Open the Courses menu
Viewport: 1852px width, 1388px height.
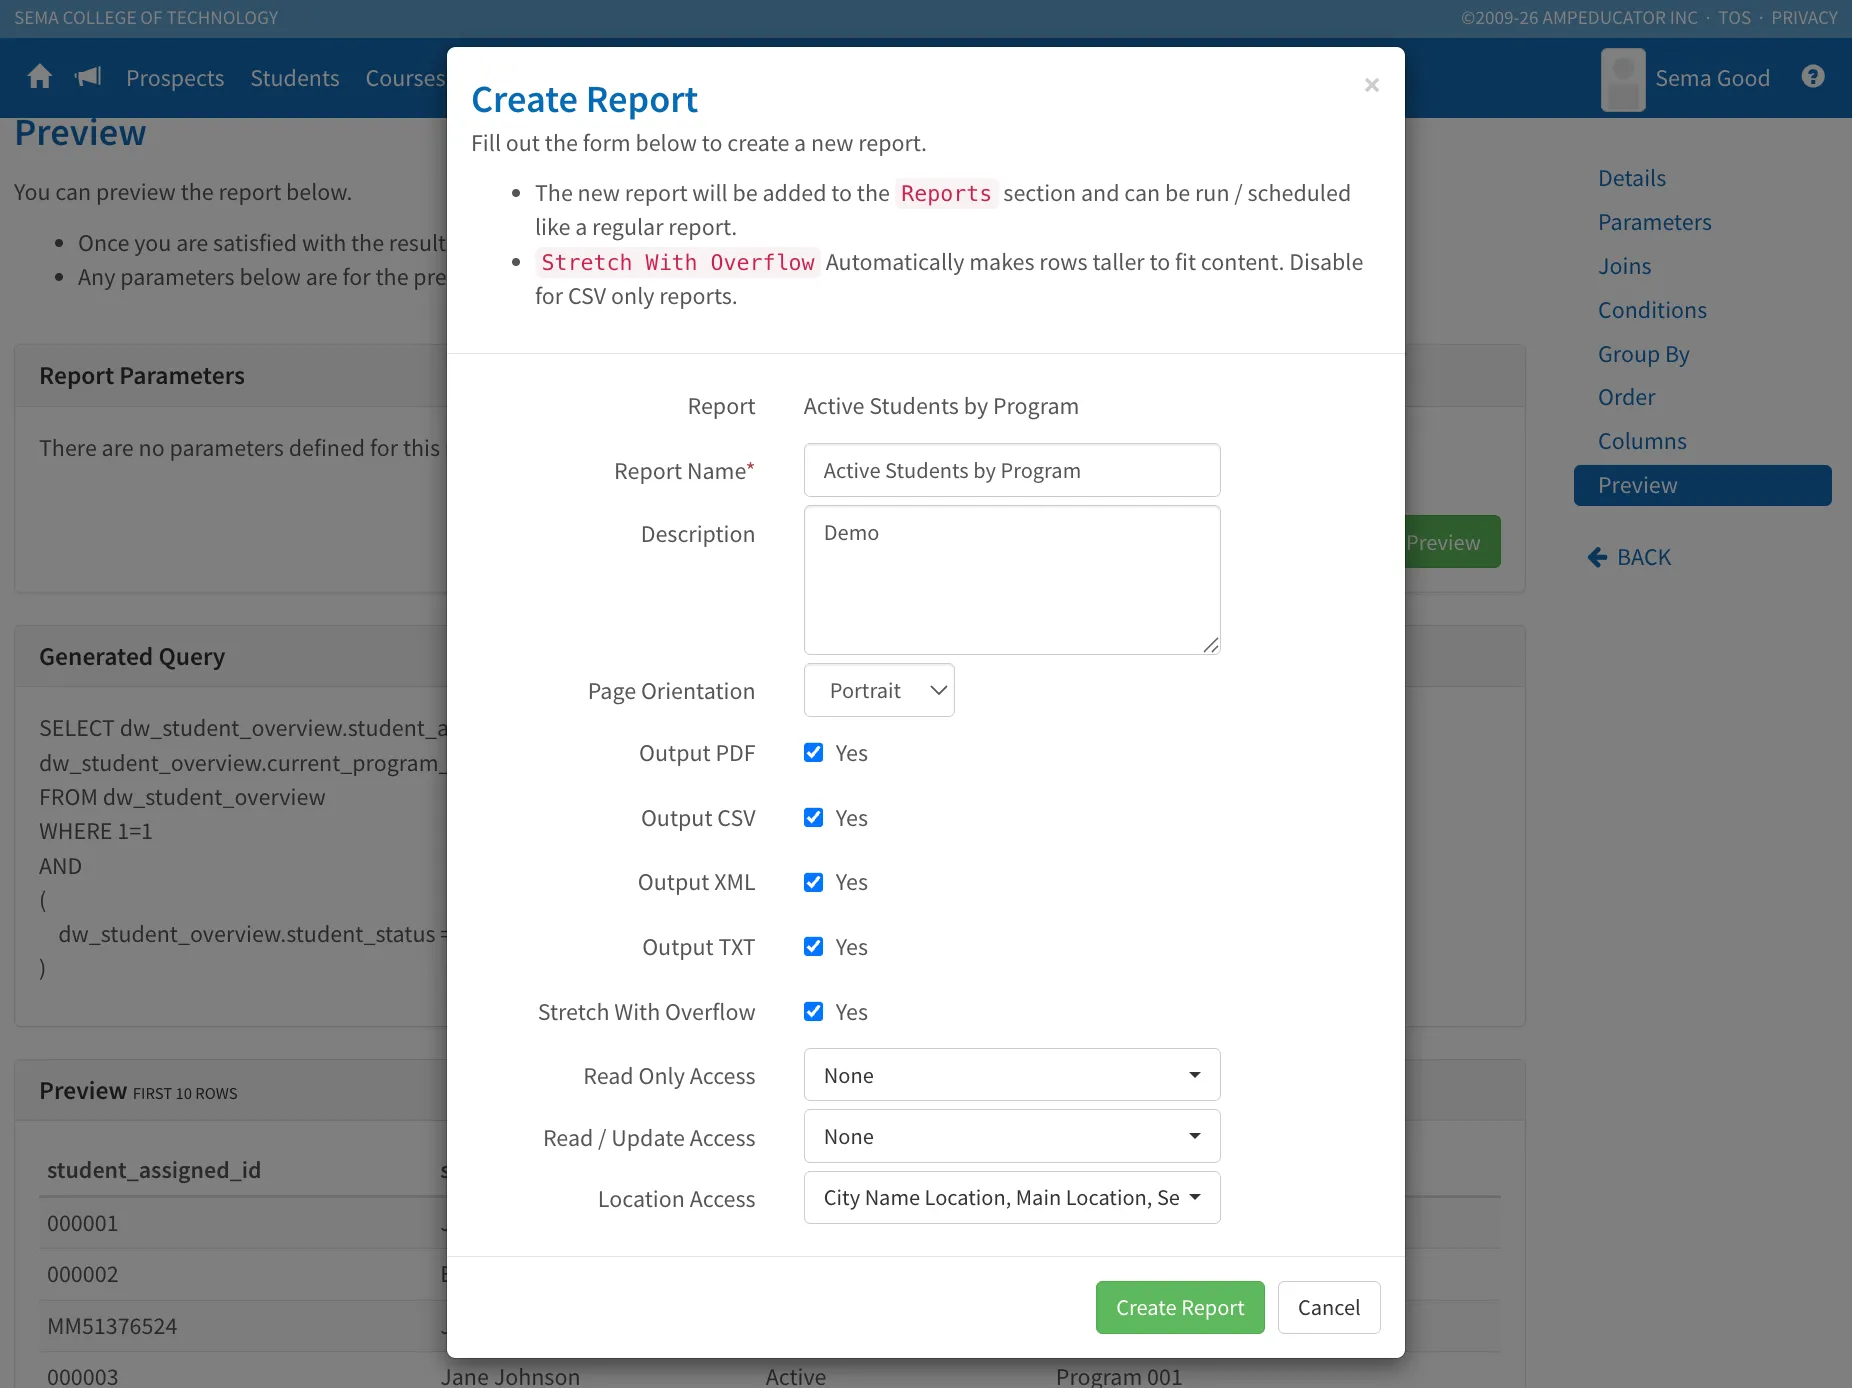(405, 78)
